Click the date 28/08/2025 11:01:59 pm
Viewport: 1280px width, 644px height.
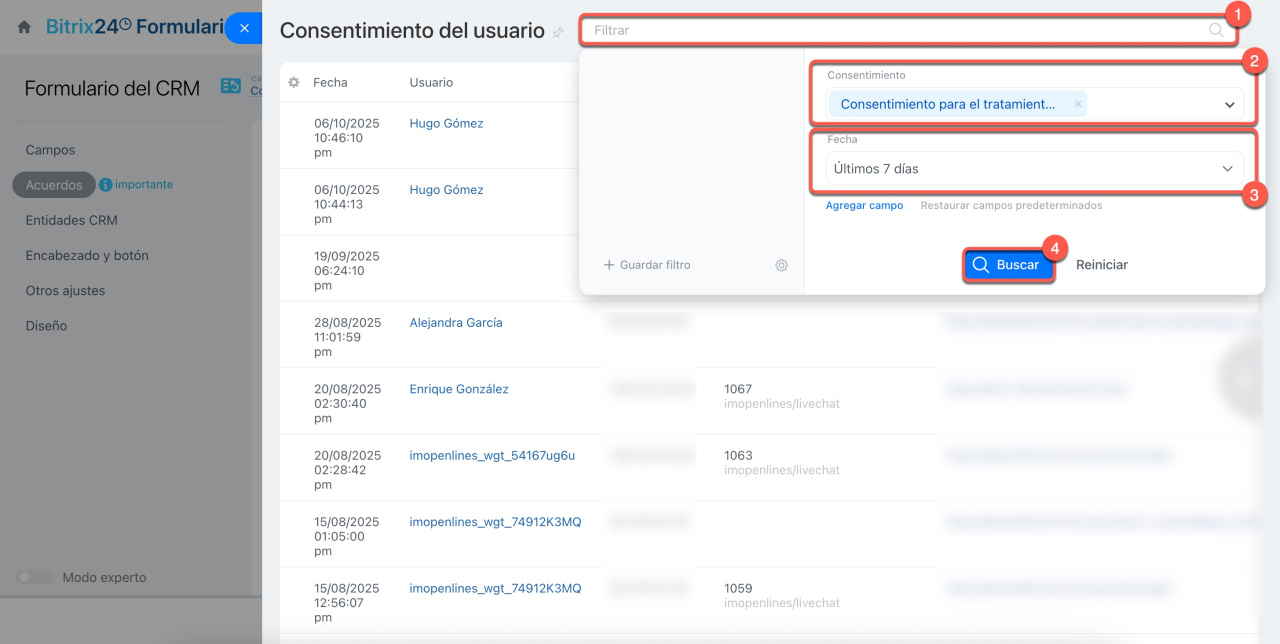coord(346,337)
